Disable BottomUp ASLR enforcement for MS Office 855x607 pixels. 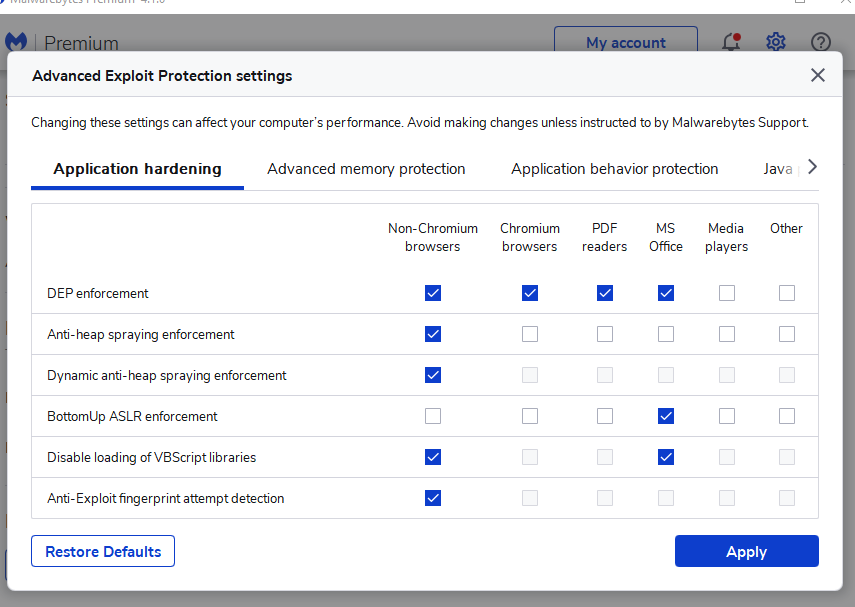pos(666,416)
